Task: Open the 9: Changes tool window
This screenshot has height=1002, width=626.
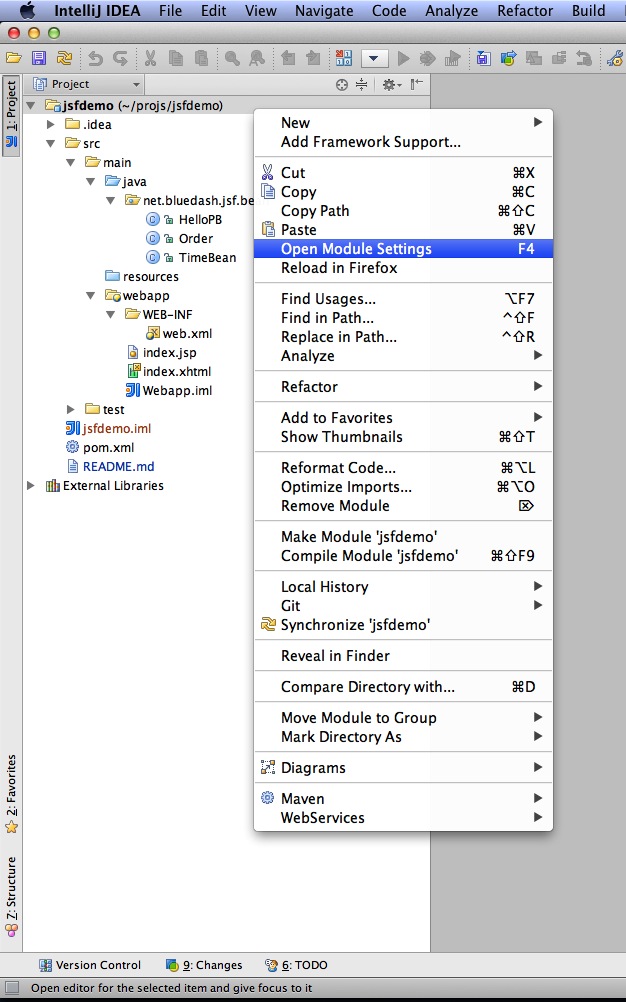Action: 205,965
